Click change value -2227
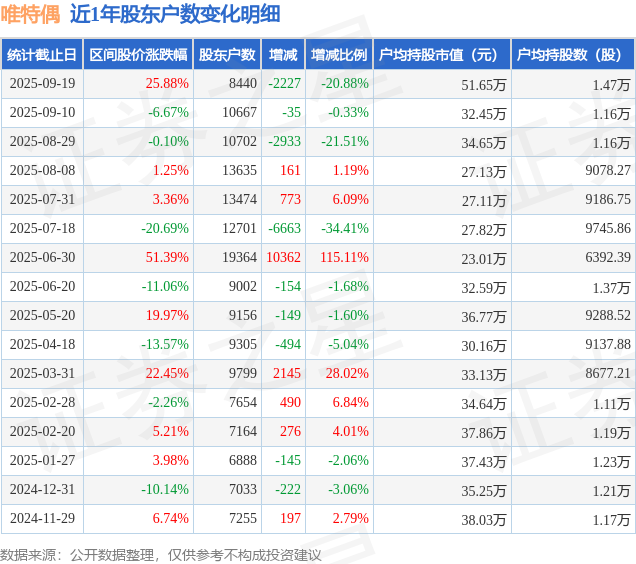This screenshot has height=564, width=636. [x=285, y=83]
